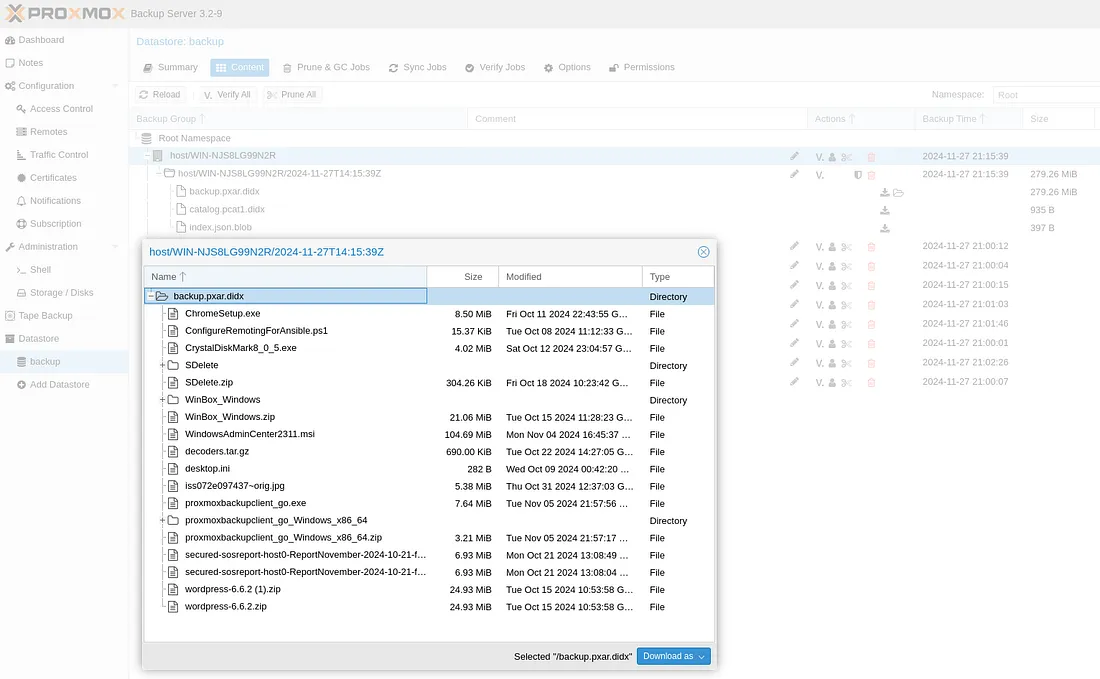Open Sync Jobs tab

click(417, 67)
